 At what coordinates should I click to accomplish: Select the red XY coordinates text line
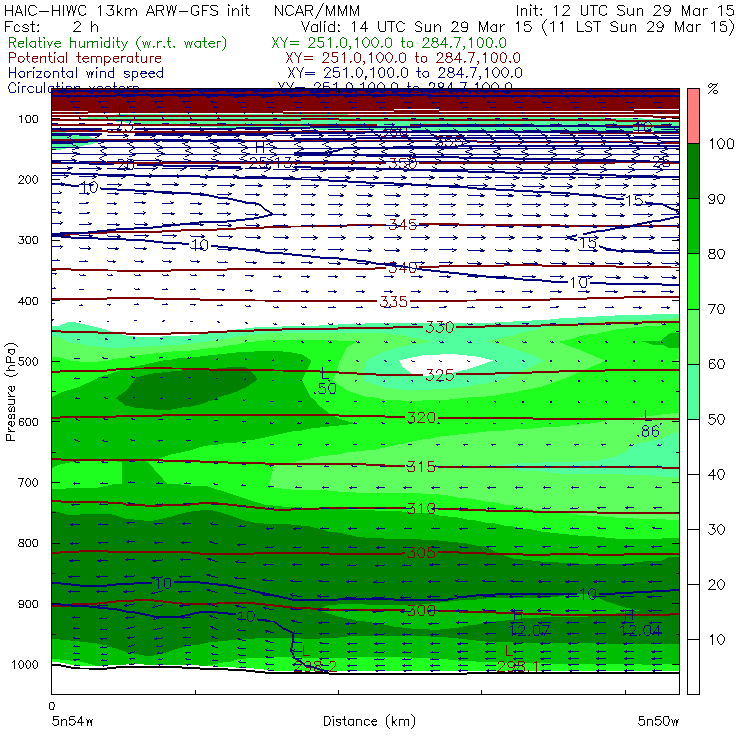pyautogui.click(x=403, y=58)
